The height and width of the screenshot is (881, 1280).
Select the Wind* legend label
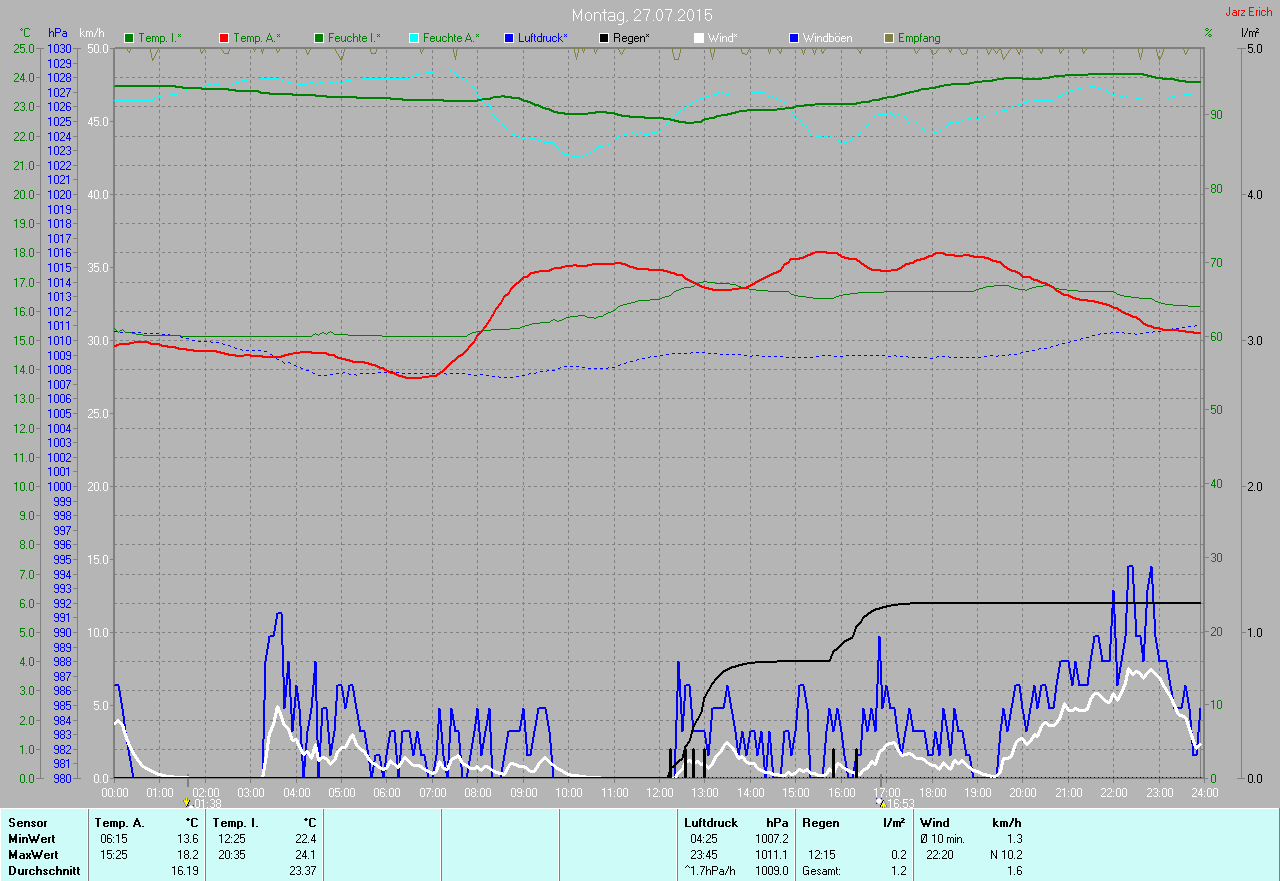(x=723, y=38)
